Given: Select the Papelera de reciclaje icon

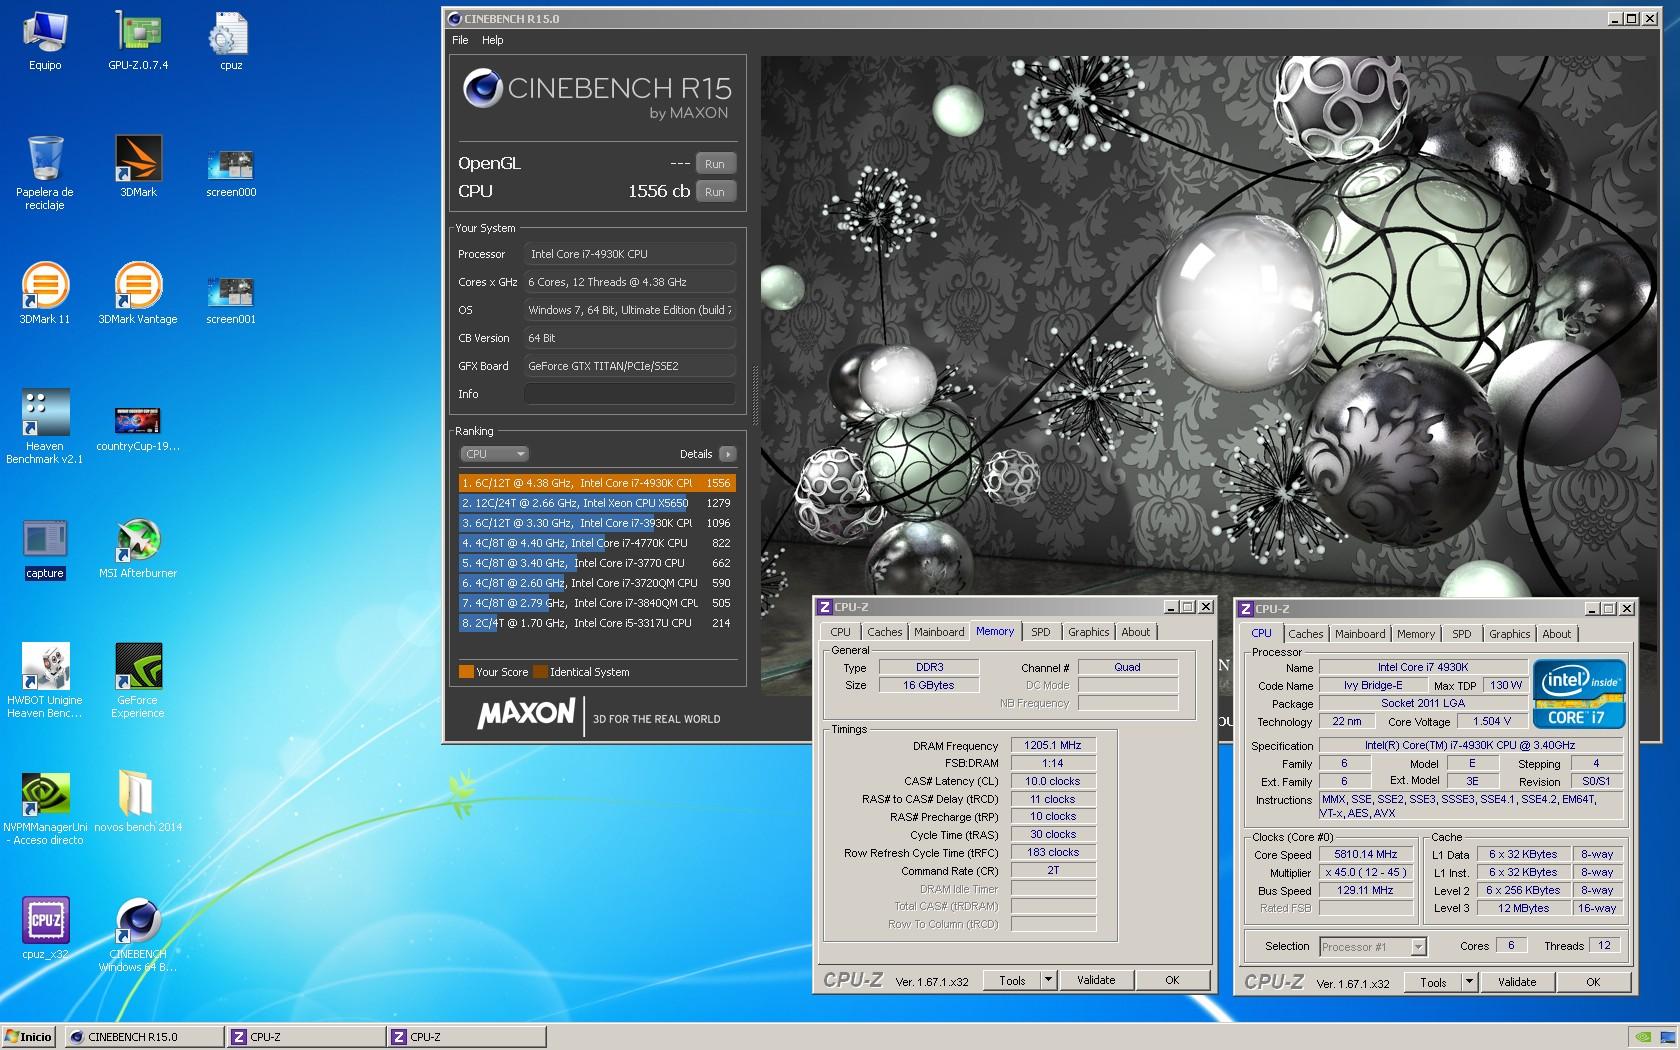Looking at the screenshot, I should (x=45, y=172).
